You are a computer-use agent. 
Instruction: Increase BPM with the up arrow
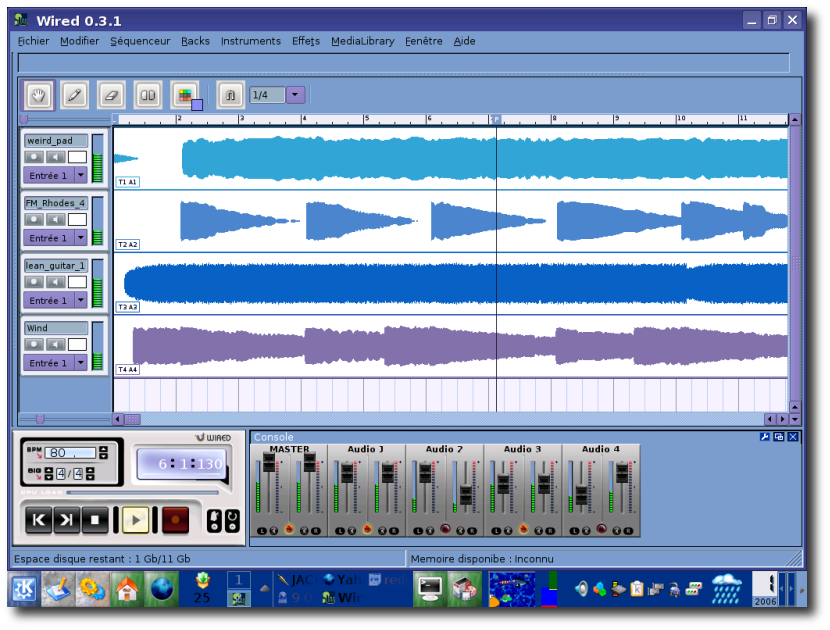(x=104, y=449)
